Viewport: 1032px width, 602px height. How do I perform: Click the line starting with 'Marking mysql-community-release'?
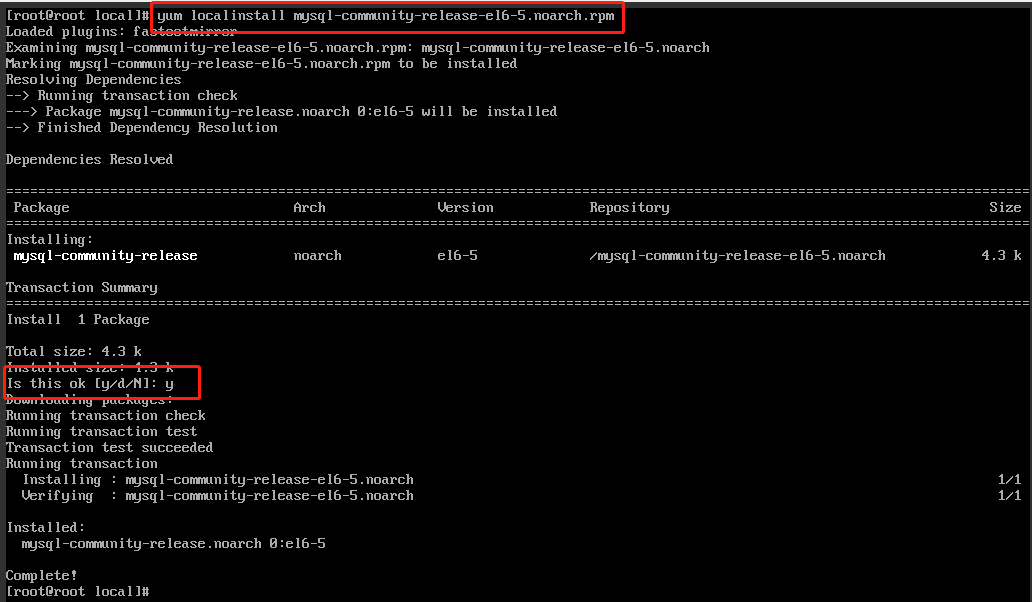coord(261,64)
